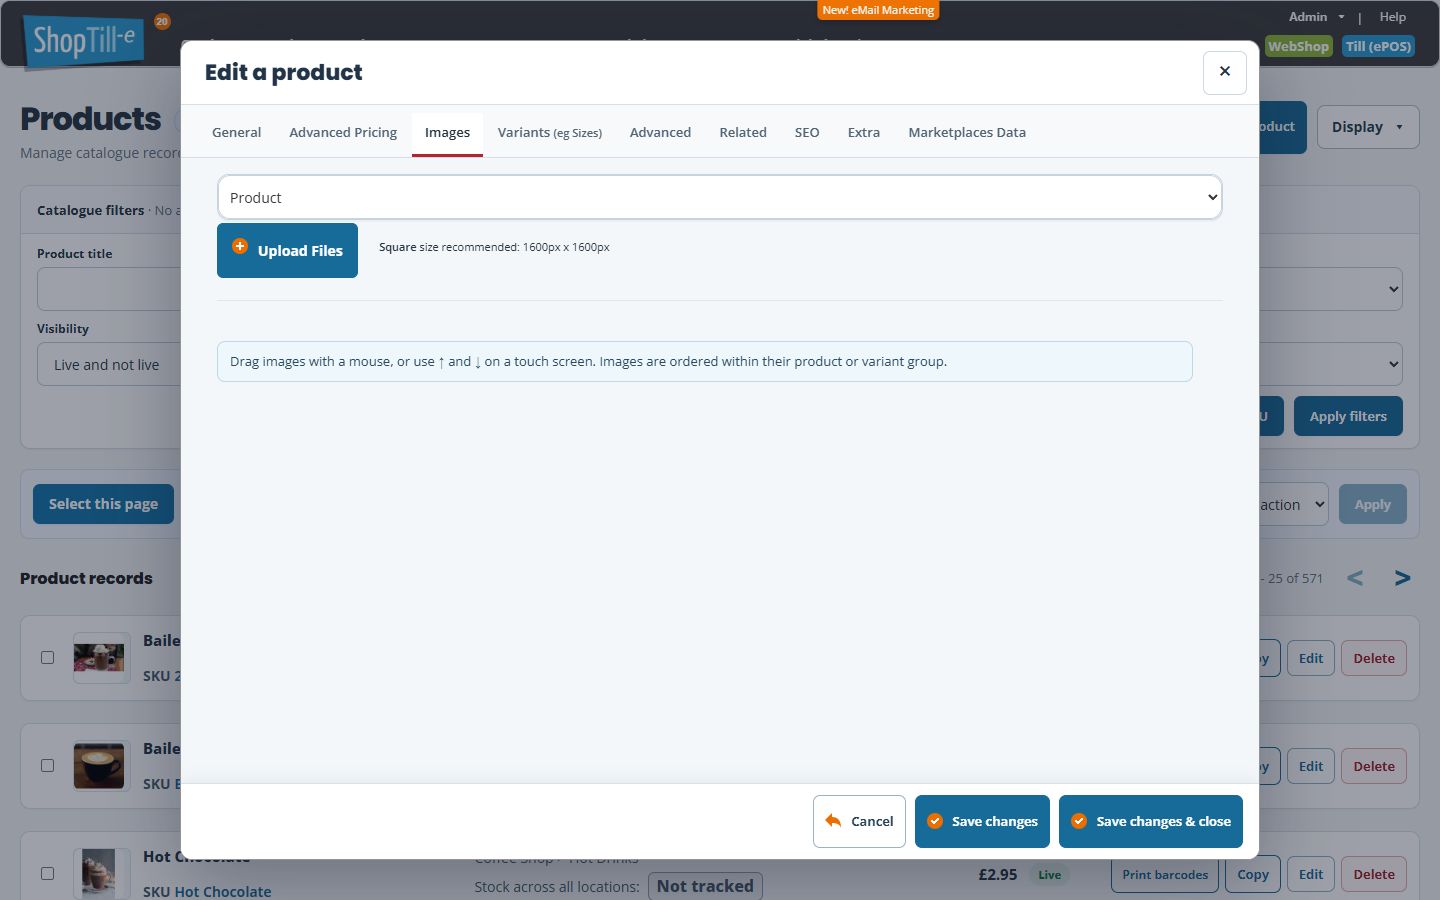Open the Advanced tab
This screenshot has width=1440, height=900.
[x=660, y=132]
